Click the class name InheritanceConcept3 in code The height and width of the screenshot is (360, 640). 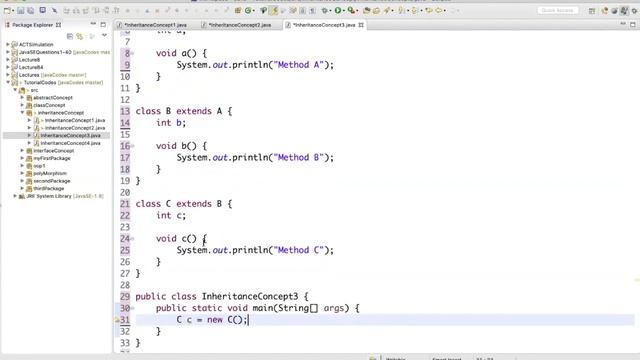pos(250,296)
